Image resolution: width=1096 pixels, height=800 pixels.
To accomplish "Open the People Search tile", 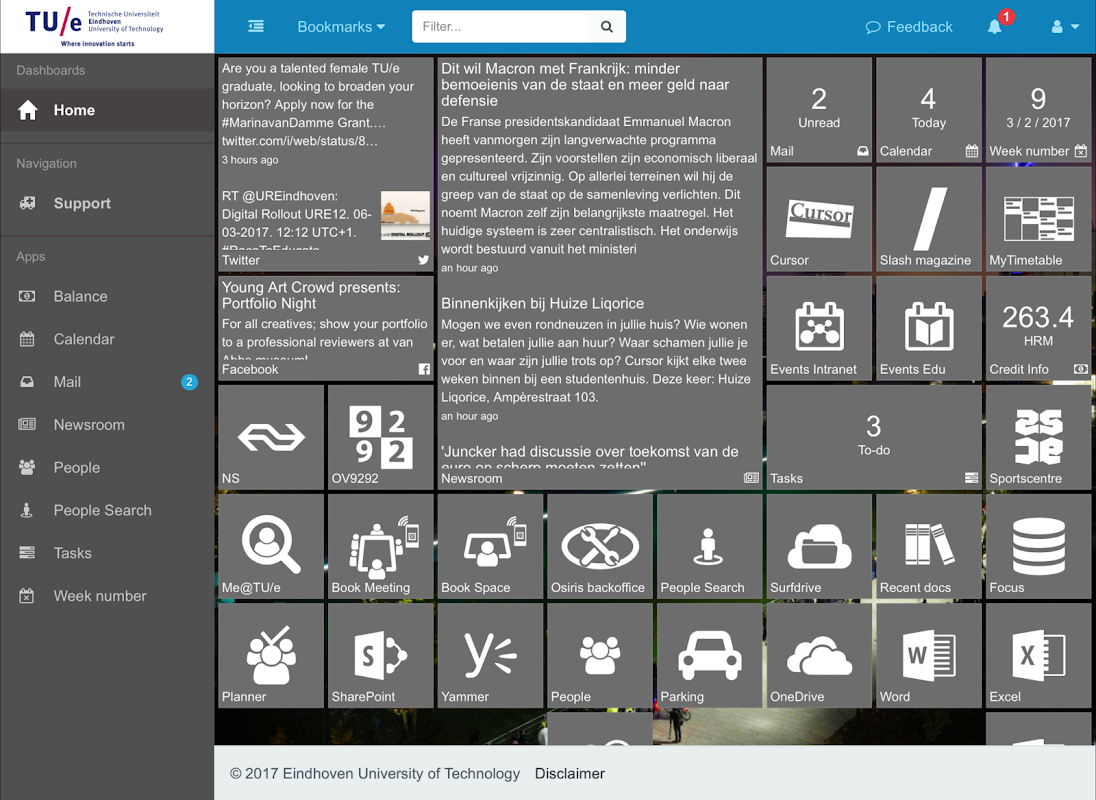I will 709,546.
